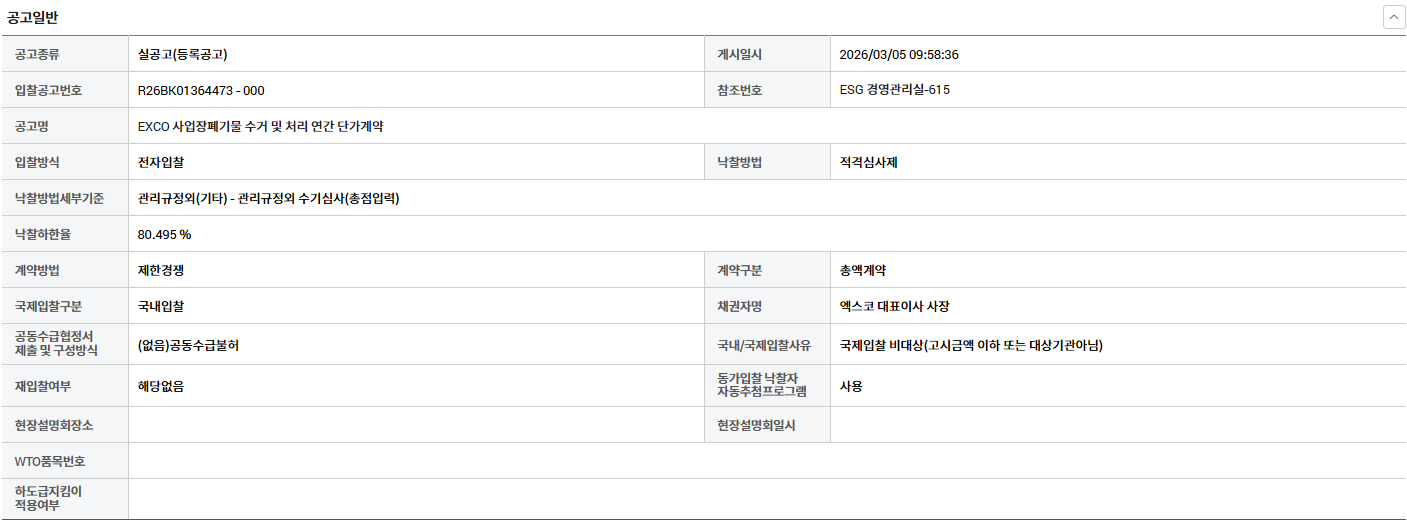Click the 해당없음 re-bid status value
Viewport: 1407px width, 523px height.
(x=161, y=386)
